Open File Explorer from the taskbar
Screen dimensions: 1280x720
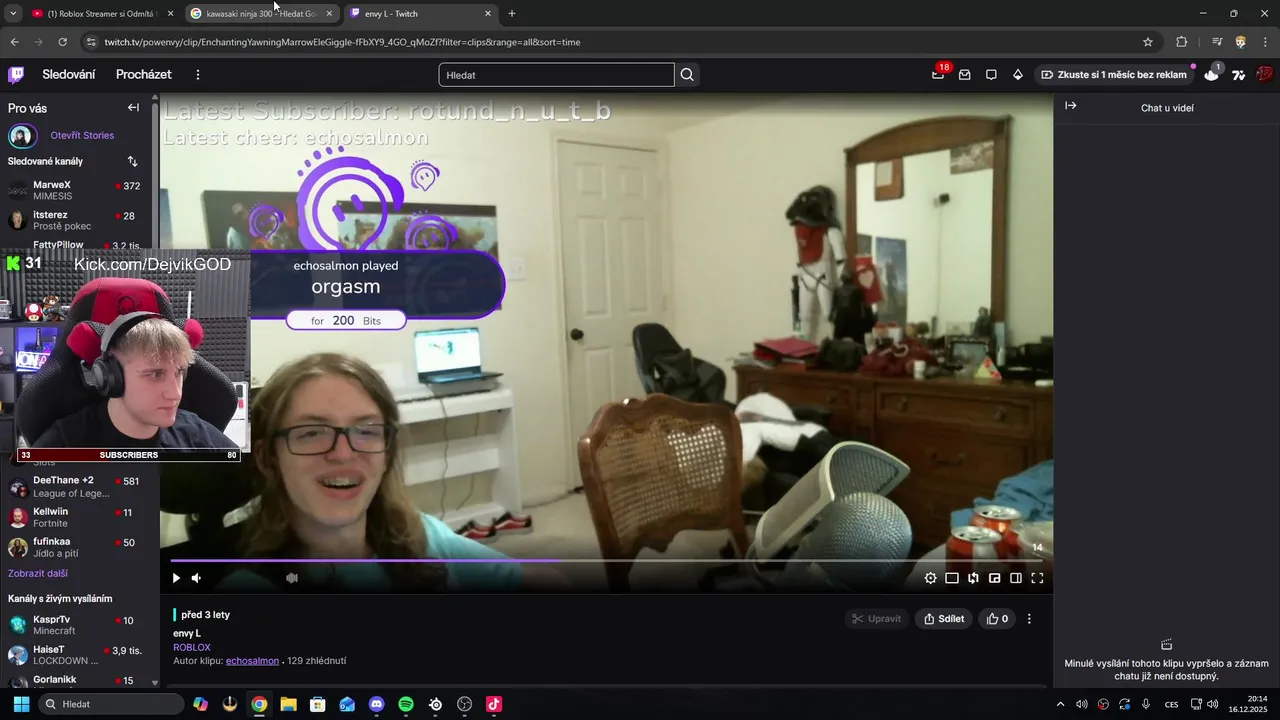coord(288,704)
